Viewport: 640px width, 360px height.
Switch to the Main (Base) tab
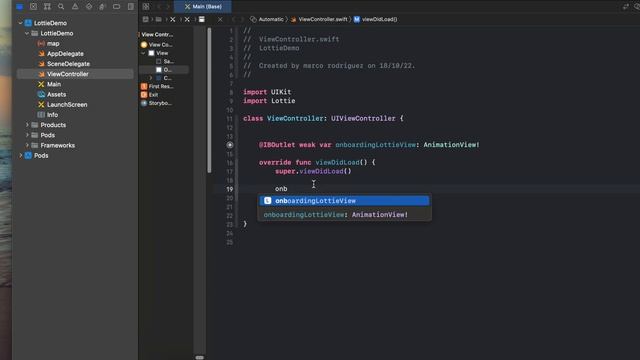pos(203,7)
